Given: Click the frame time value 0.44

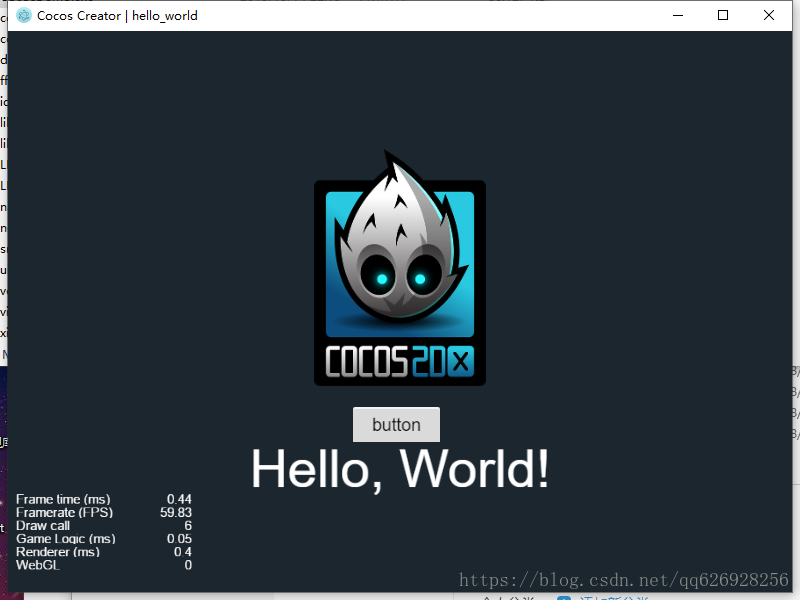Looking at the screenshot, I should pyautogui.click(x=179, y=499).
